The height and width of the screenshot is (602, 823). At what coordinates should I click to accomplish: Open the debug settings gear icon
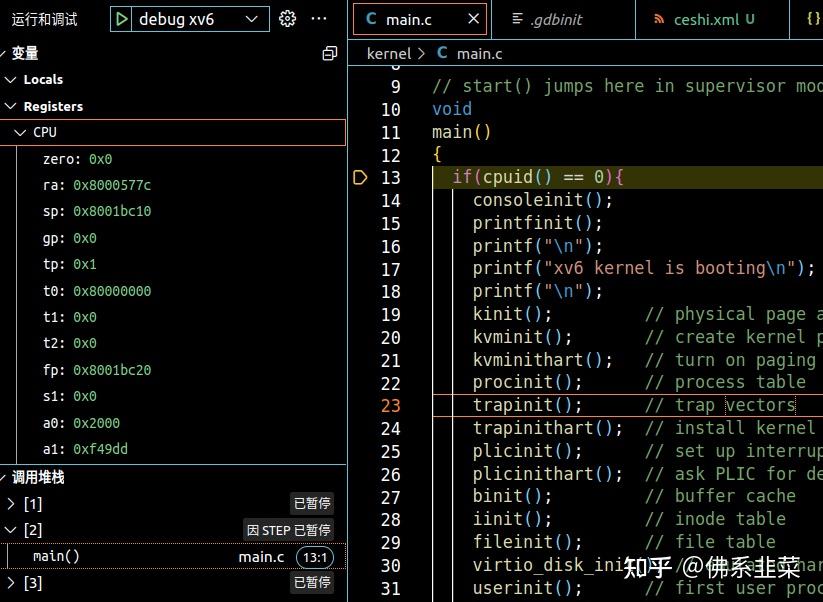click(x=287, y=18)
